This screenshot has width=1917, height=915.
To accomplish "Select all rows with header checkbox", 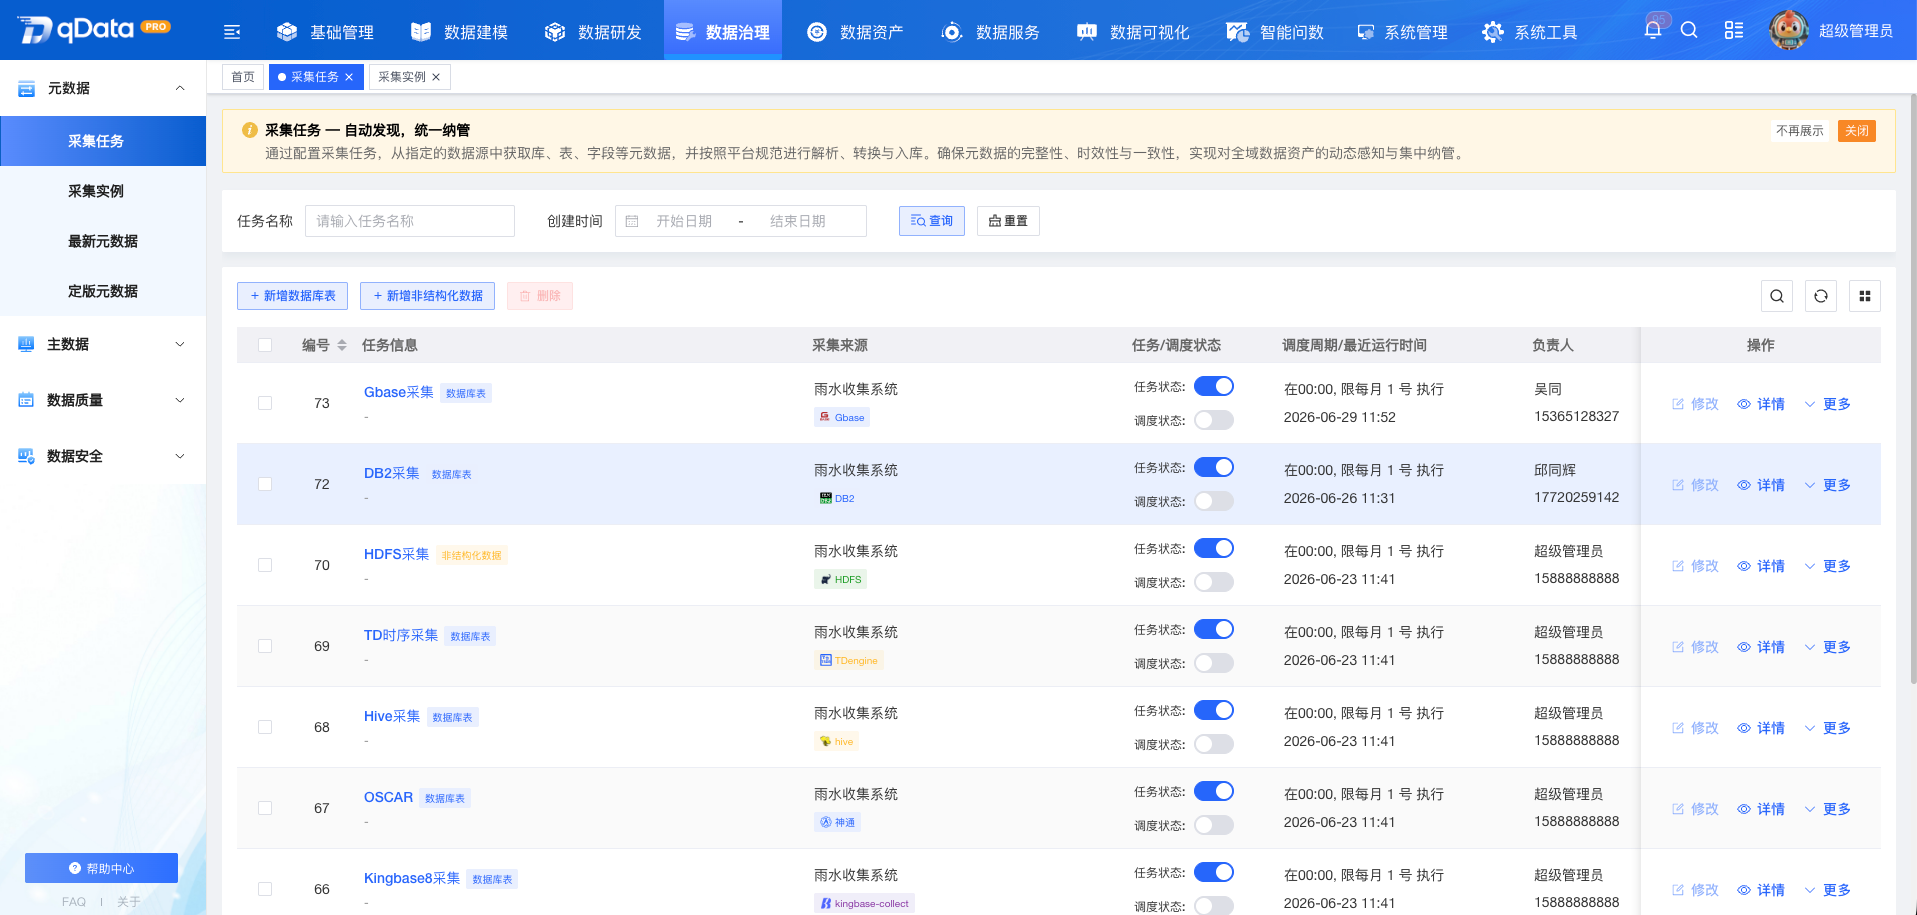I will click(x=265, y=345).
